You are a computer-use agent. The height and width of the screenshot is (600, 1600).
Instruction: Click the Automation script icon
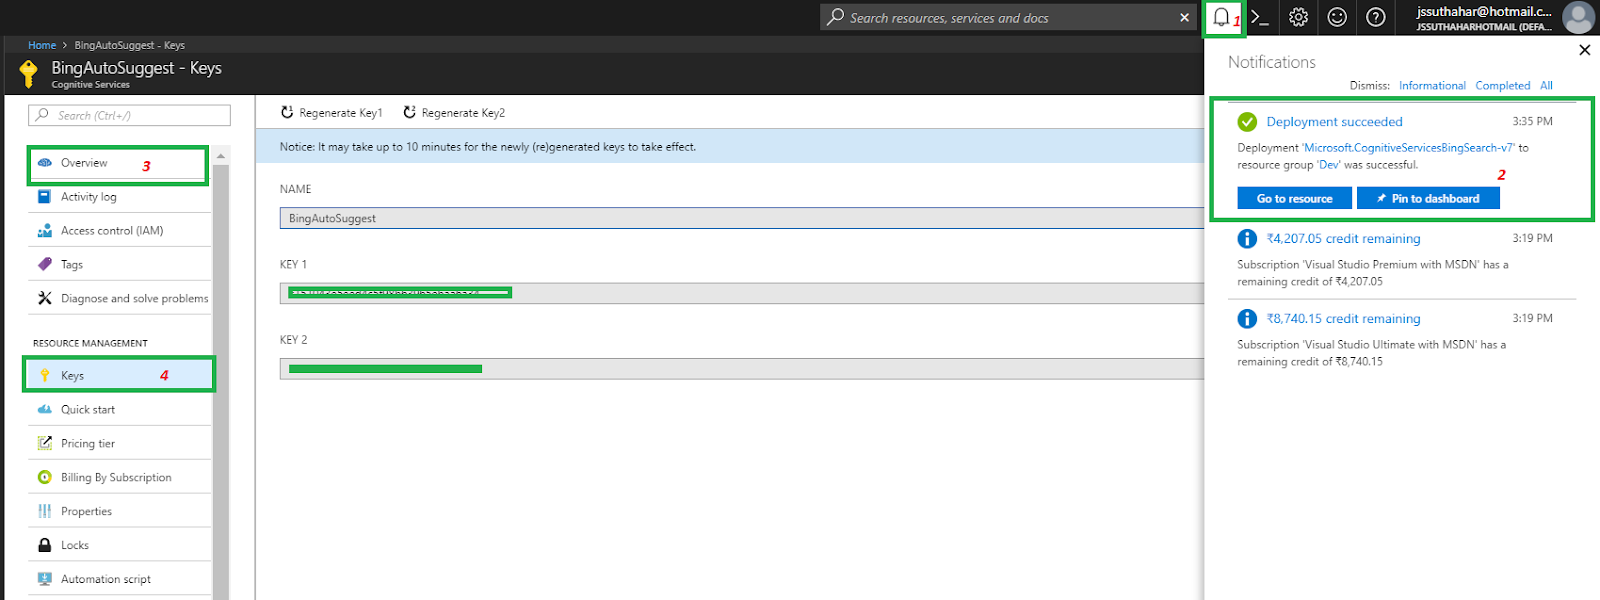[44, 579]
